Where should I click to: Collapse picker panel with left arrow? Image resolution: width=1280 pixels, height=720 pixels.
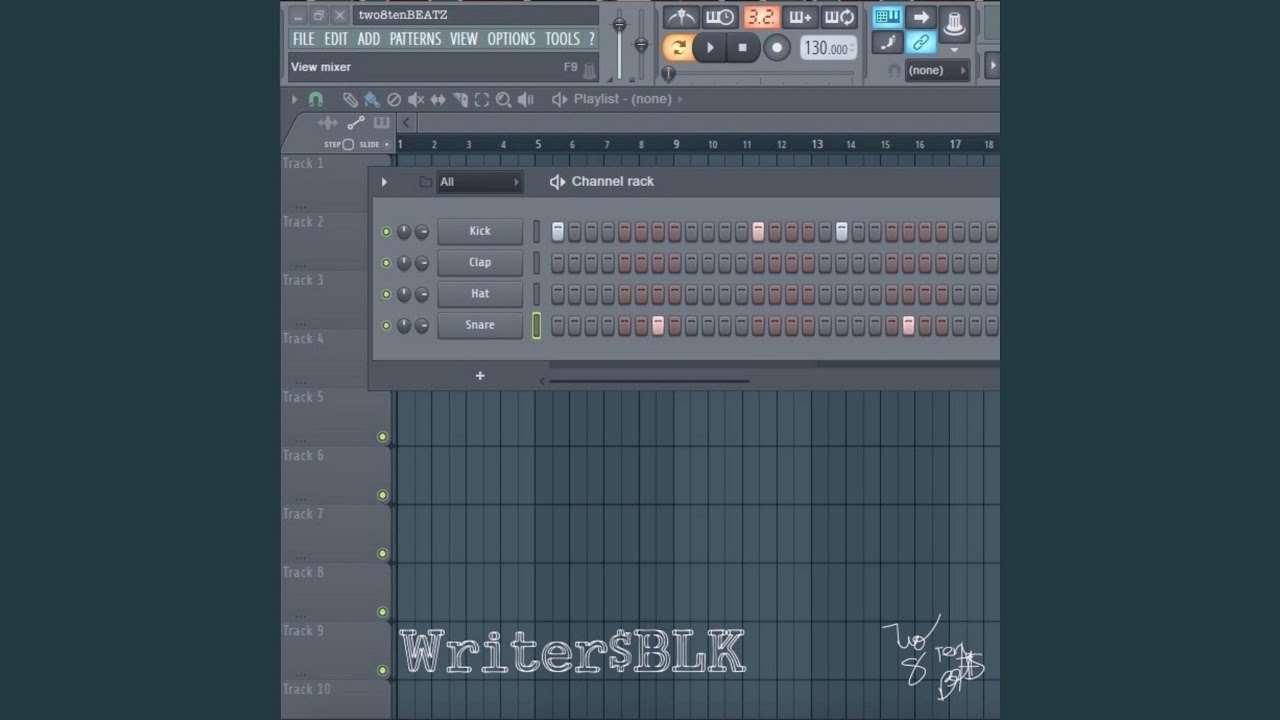(x=406, y=123)
